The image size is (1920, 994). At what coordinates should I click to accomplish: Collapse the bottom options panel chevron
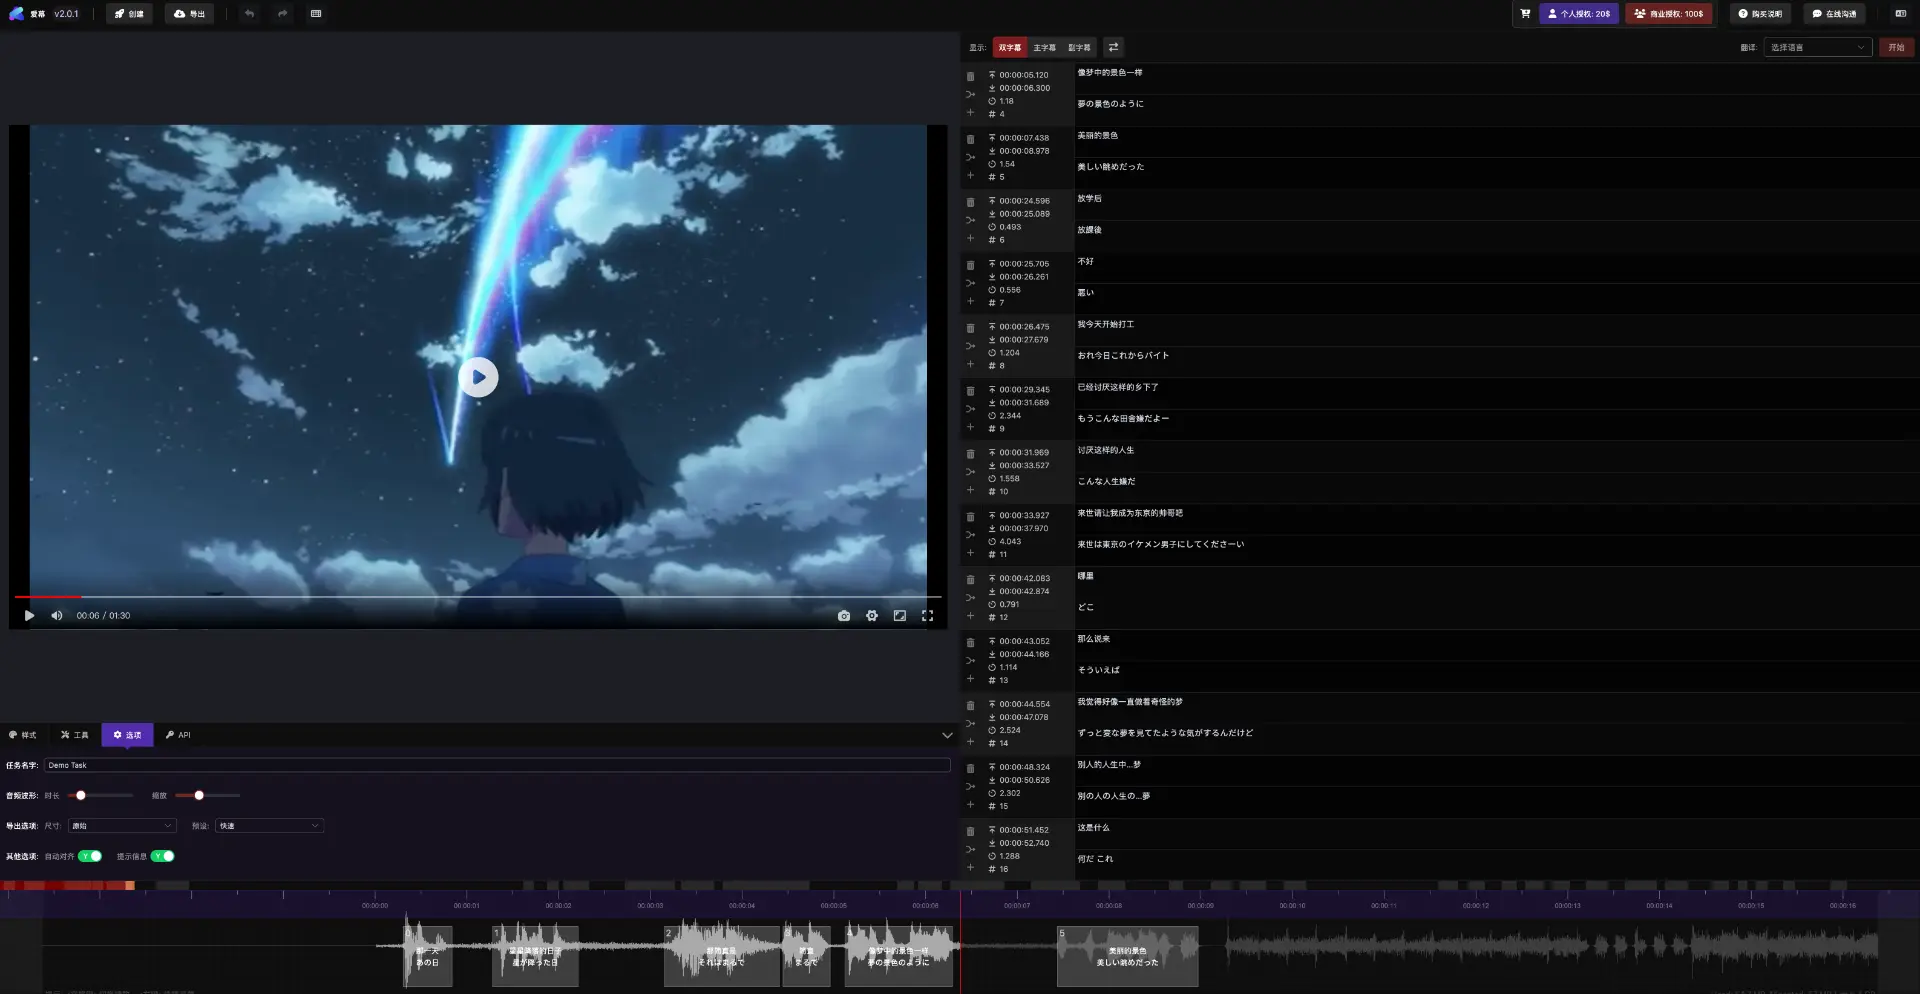point(947,735)
